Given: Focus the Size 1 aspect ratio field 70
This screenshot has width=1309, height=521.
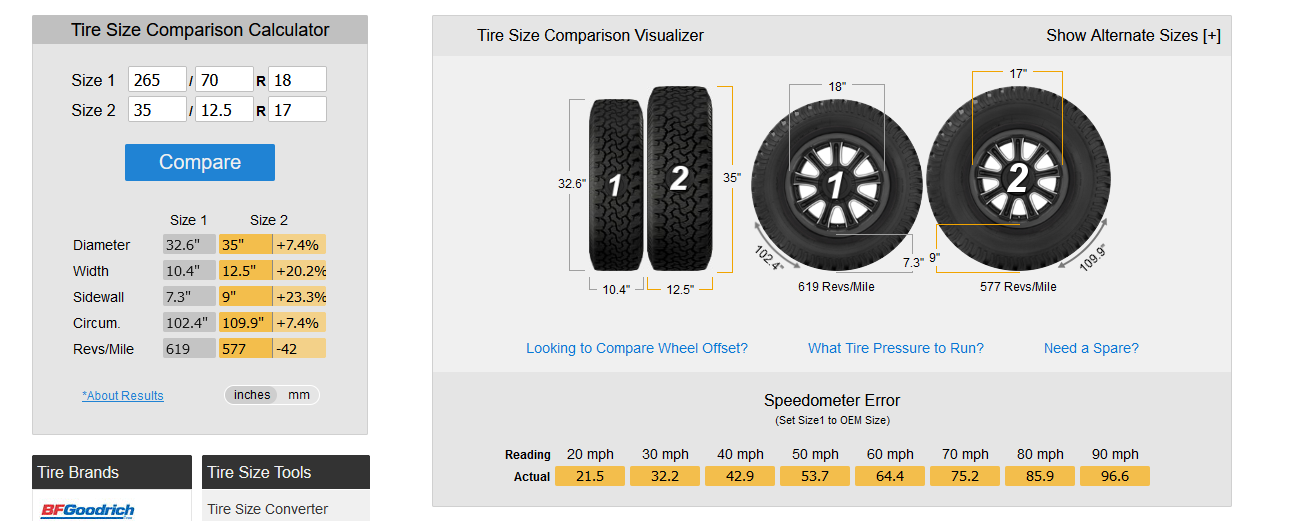Looking at the screenshot, I should click(x=224, y=80).
